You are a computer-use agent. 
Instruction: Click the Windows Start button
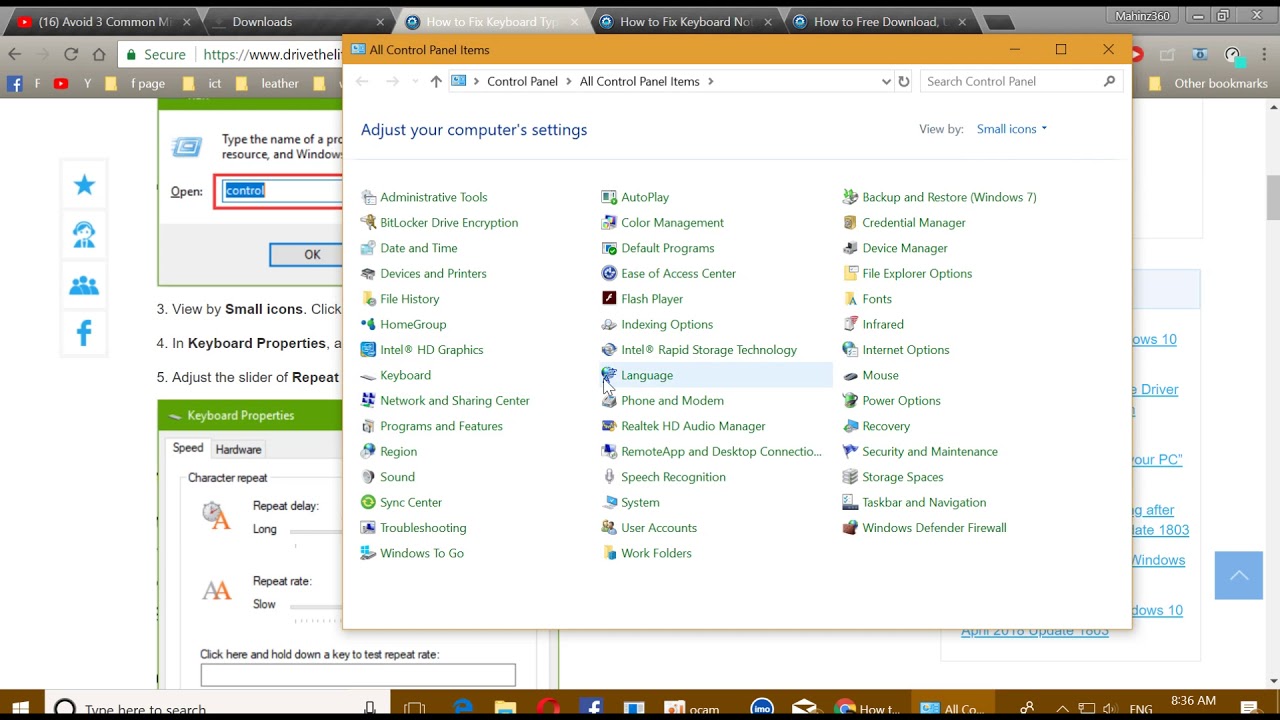click(20, 708)
